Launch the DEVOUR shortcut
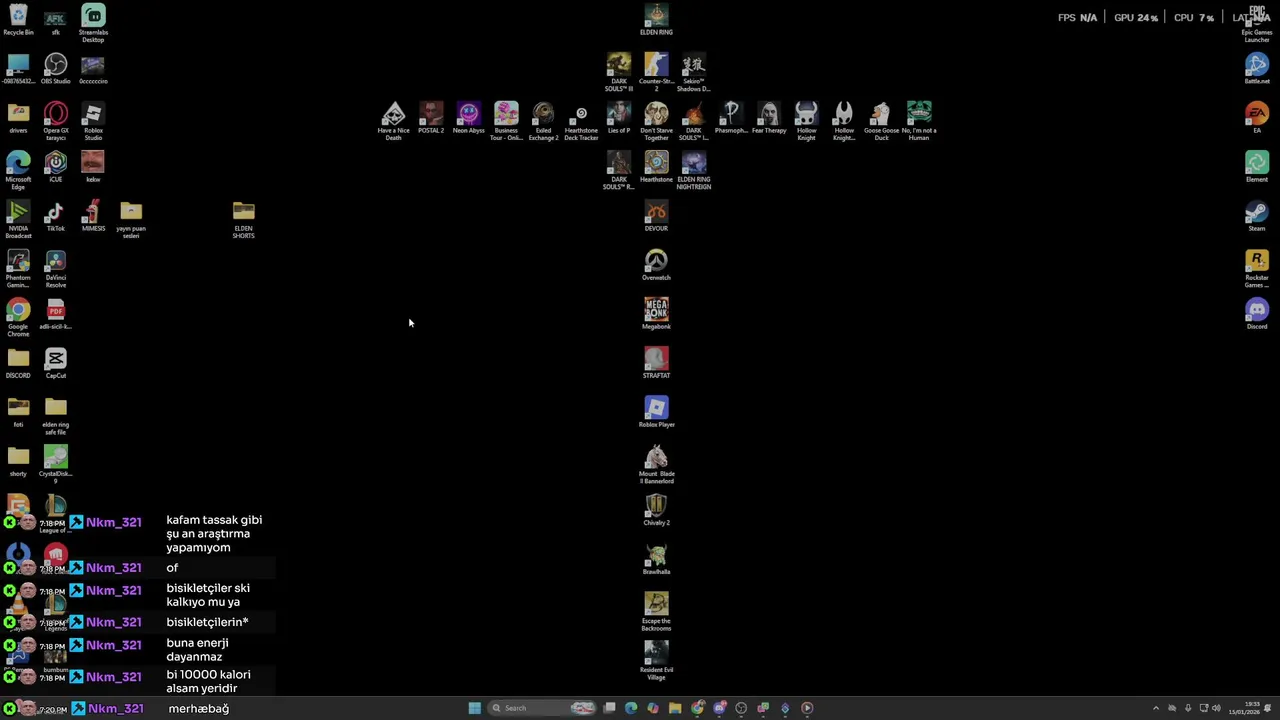Viewport: 1280px width, 720px height. point(656,216)
